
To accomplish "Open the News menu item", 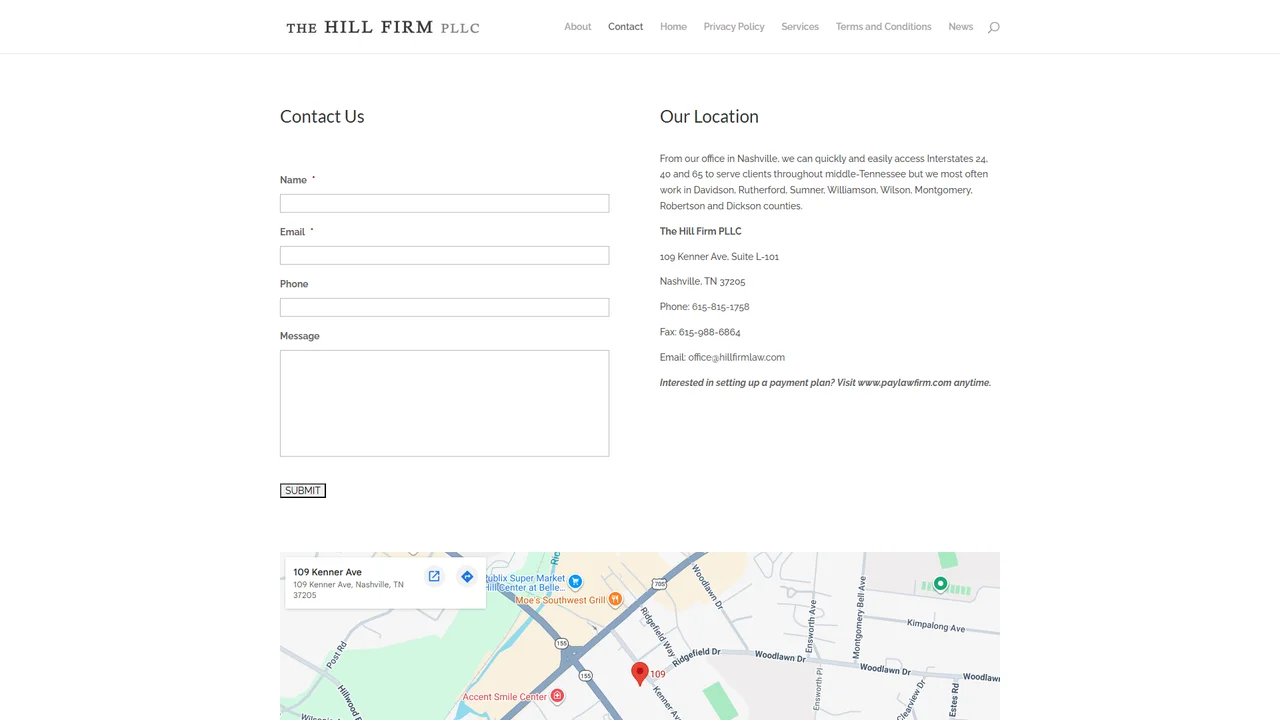I will [961, 27].
